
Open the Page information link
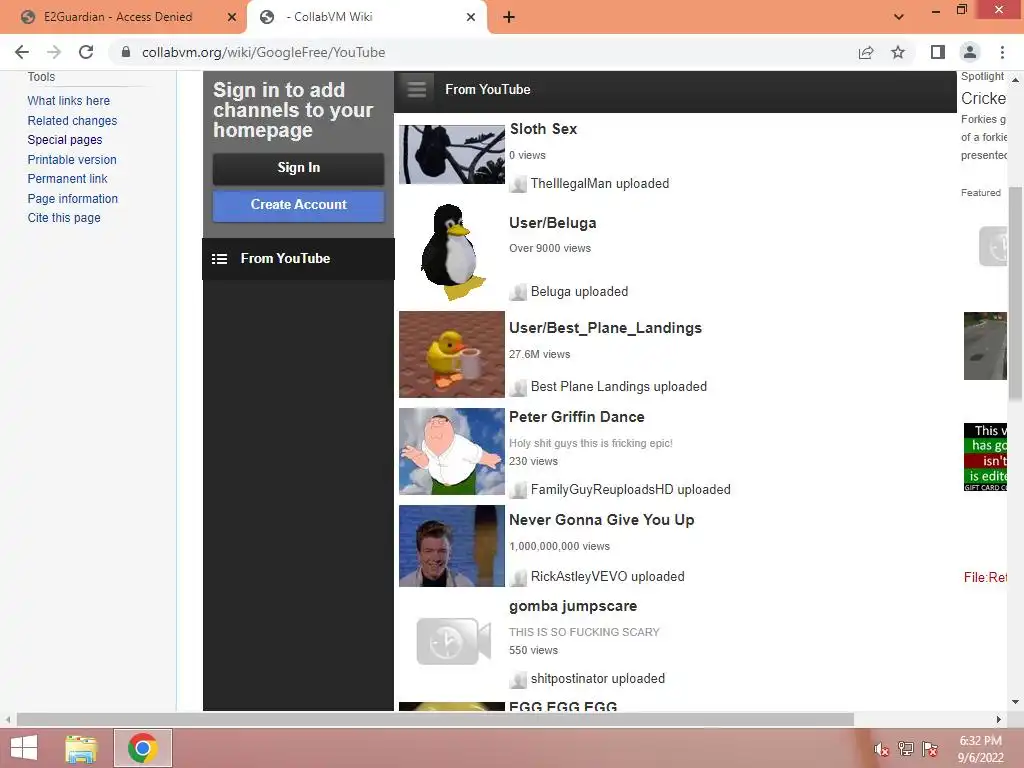click(72, 199)
